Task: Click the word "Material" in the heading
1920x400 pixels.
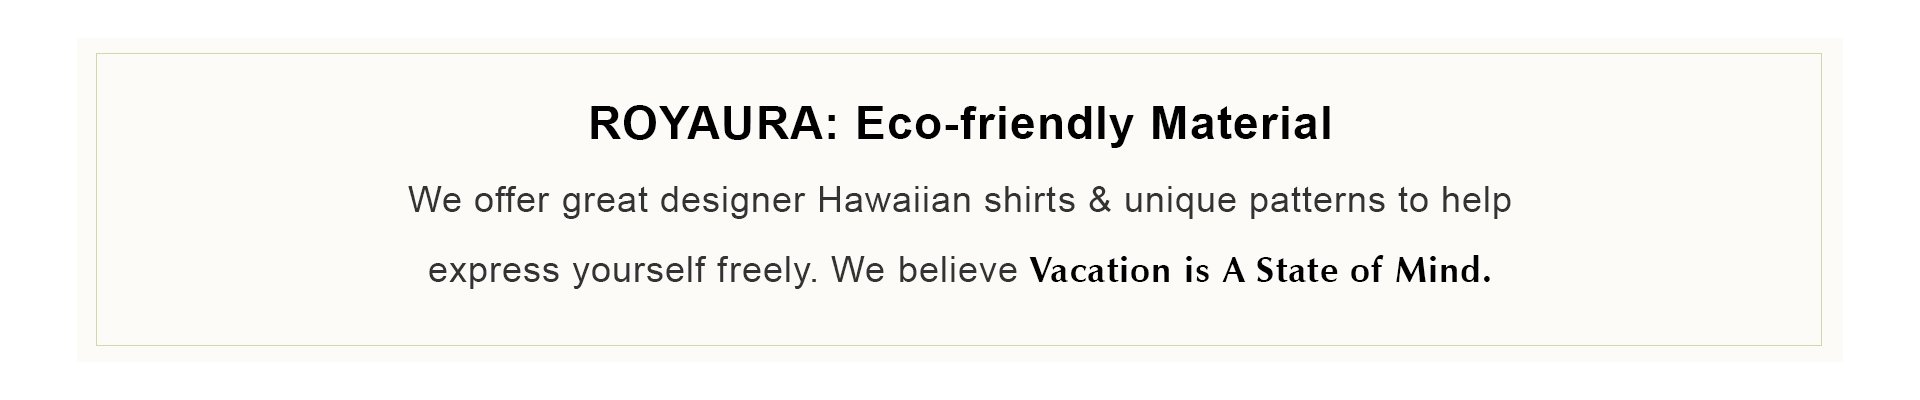Action: pyautogui.click(x=1241, y=125)
